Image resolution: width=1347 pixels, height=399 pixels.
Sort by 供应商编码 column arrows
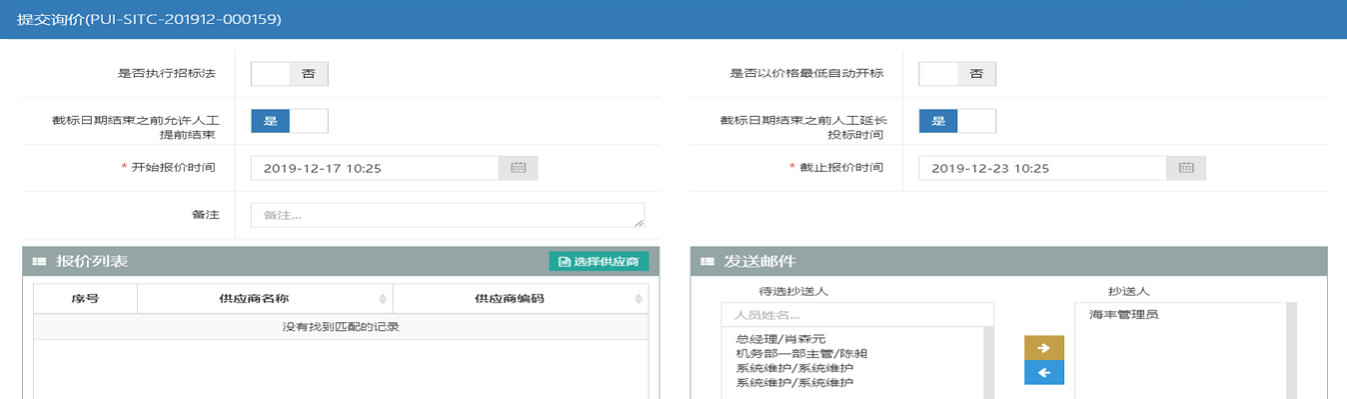click(x=638, y=299)
